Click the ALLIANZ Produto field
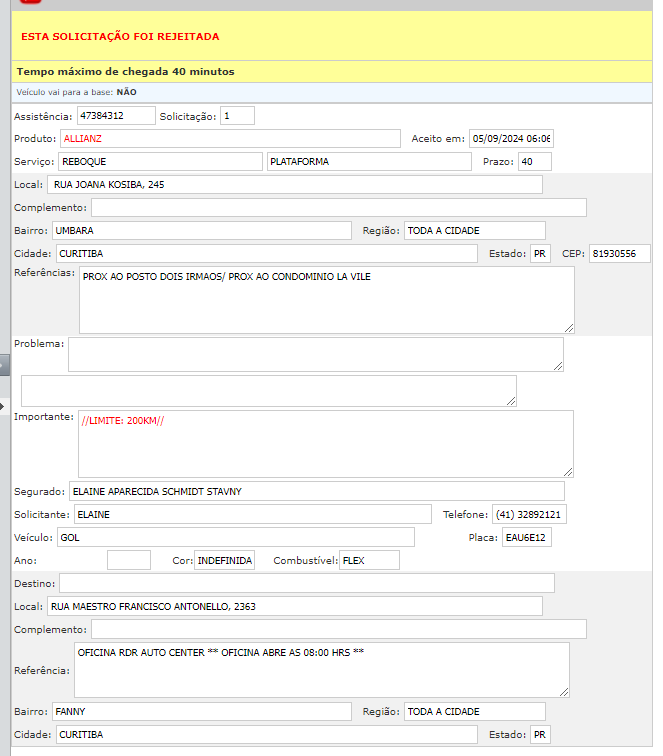The height and width of the screenshot is (756, 663). 229,138
